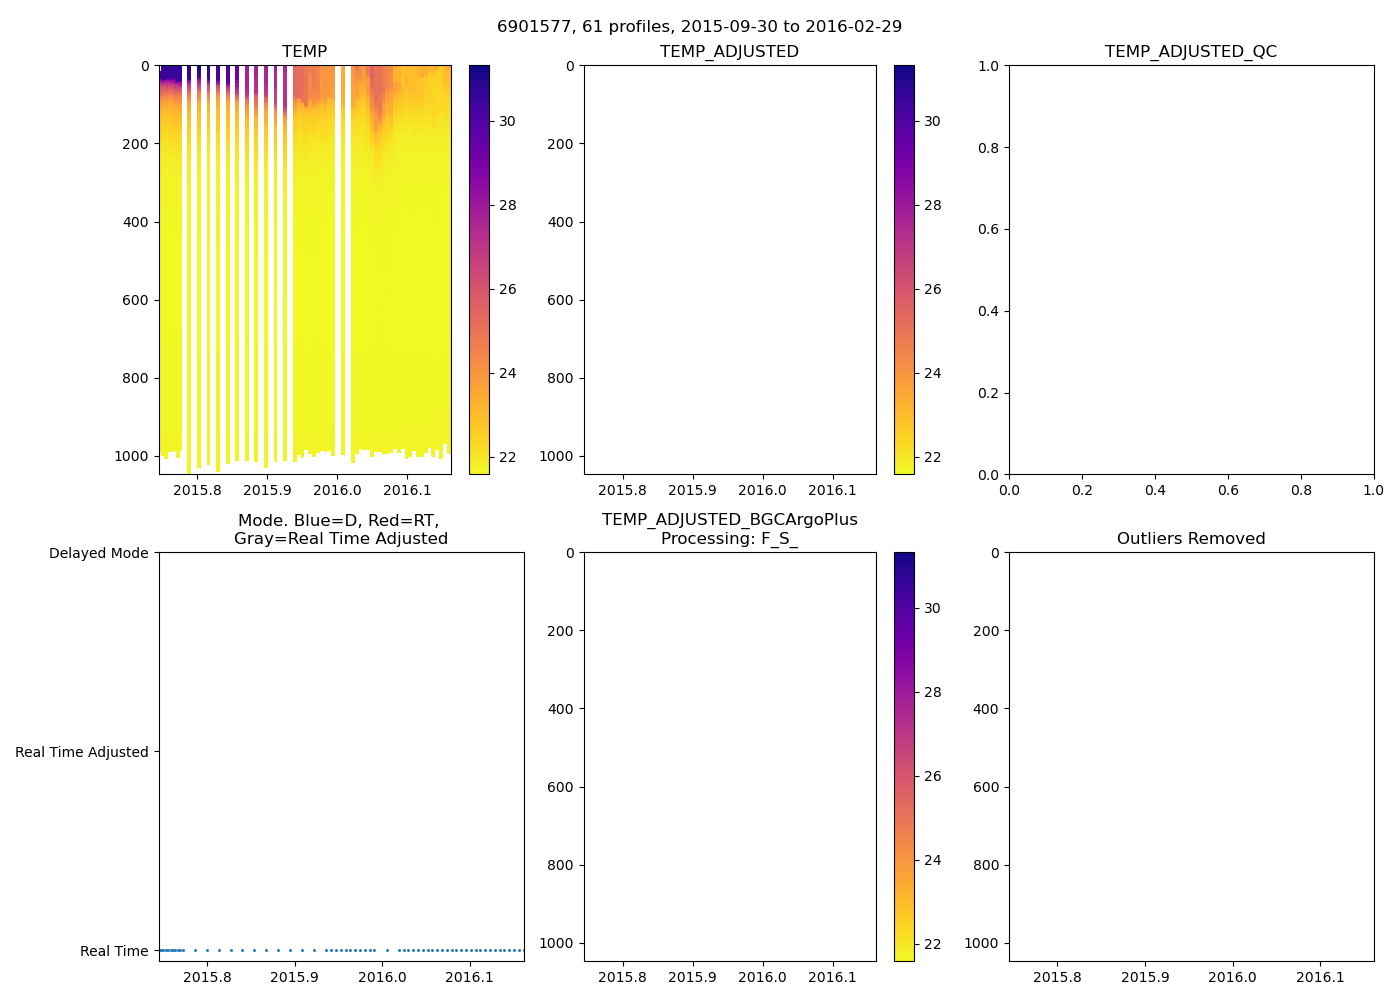Select the TEMP_ADJUSTED plot title
Screen dimensions: 1400x1000
tap(729, 51)
